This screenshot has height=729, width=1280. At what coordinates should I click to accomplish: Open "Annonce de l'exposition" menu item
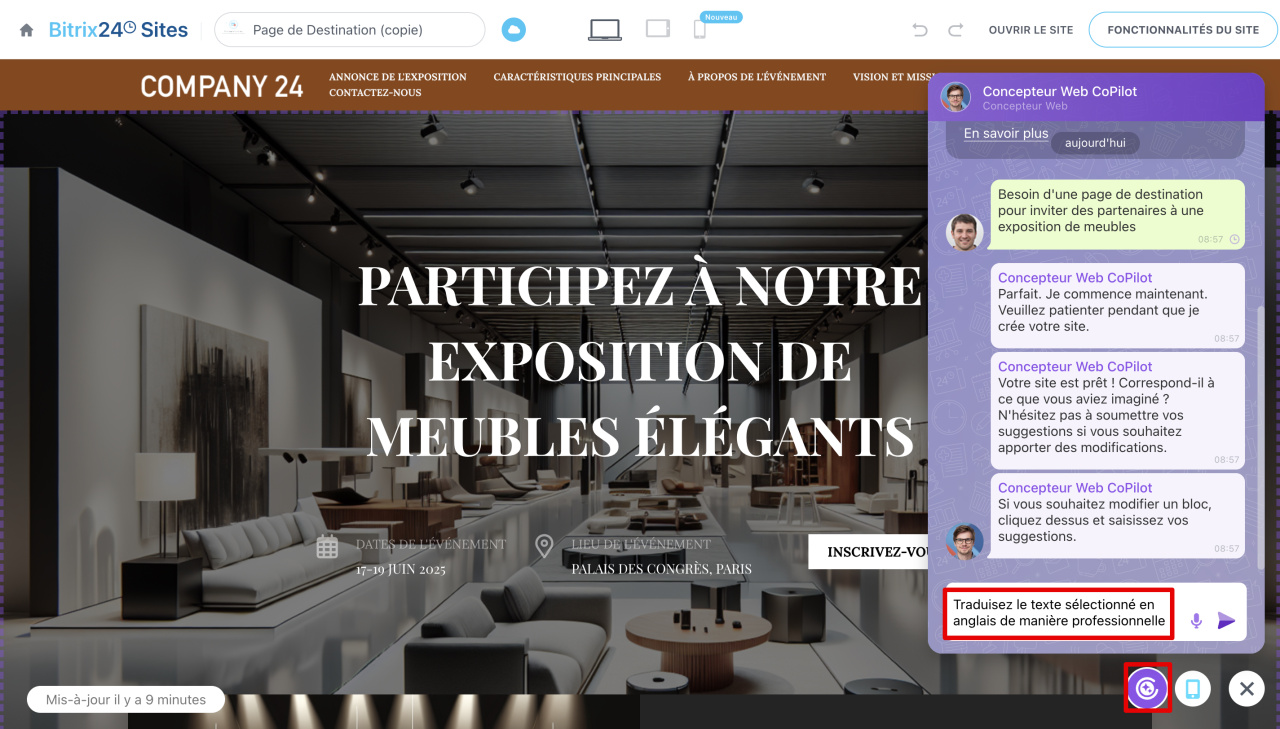(x=398, y=77)
